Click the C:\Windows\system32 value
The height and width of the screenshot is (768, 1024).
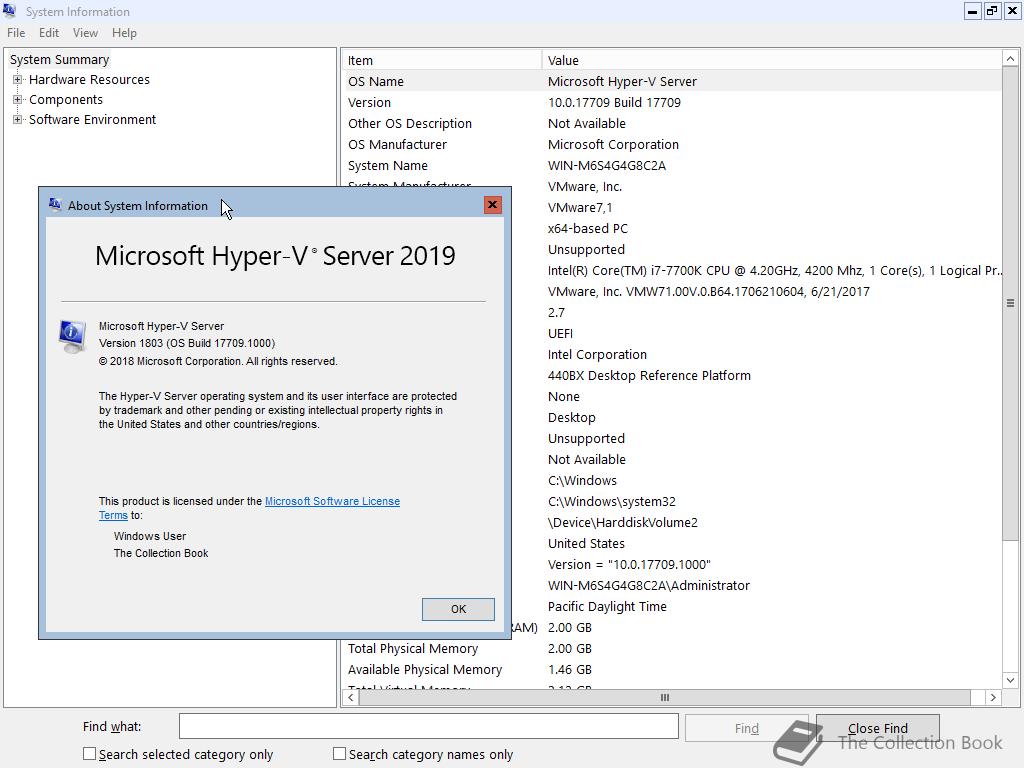pyautogui.click(x=611, y=502)
